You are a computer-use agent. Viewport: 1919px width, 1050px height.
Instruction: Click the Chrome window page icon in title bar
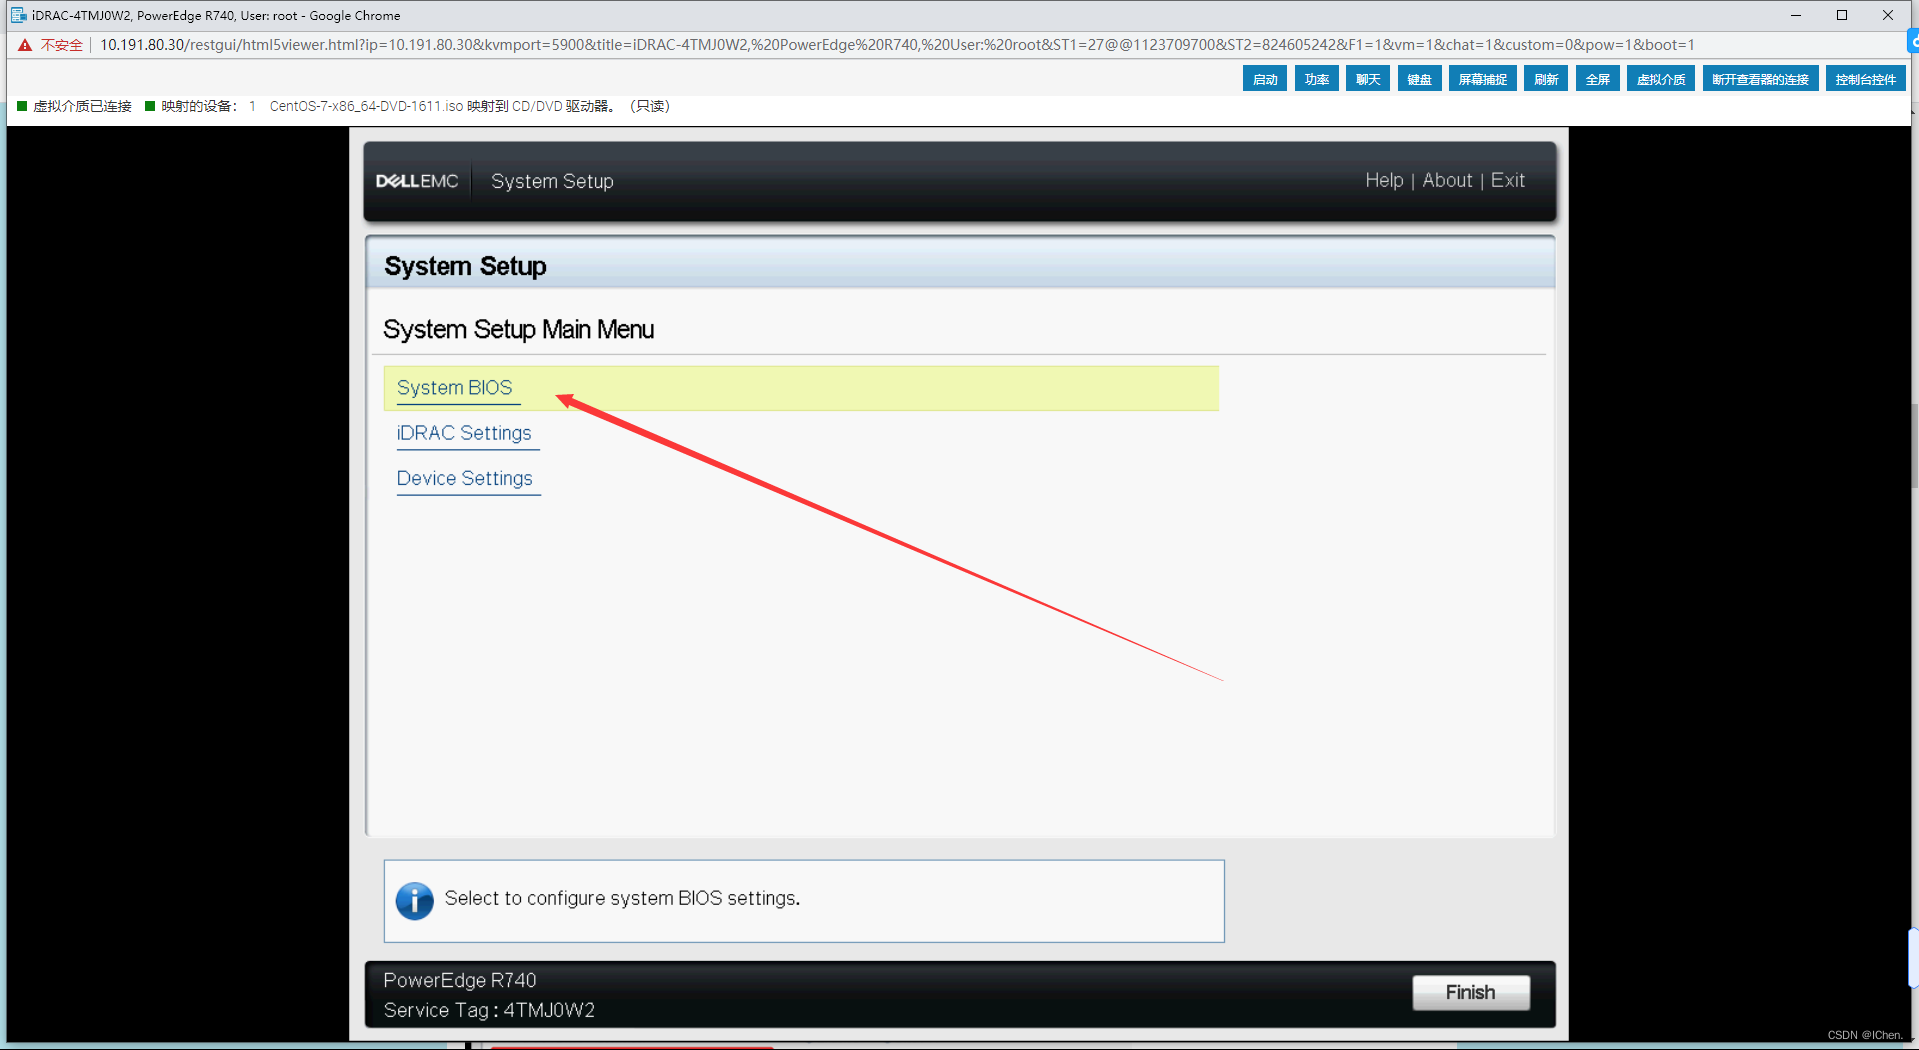18,15
